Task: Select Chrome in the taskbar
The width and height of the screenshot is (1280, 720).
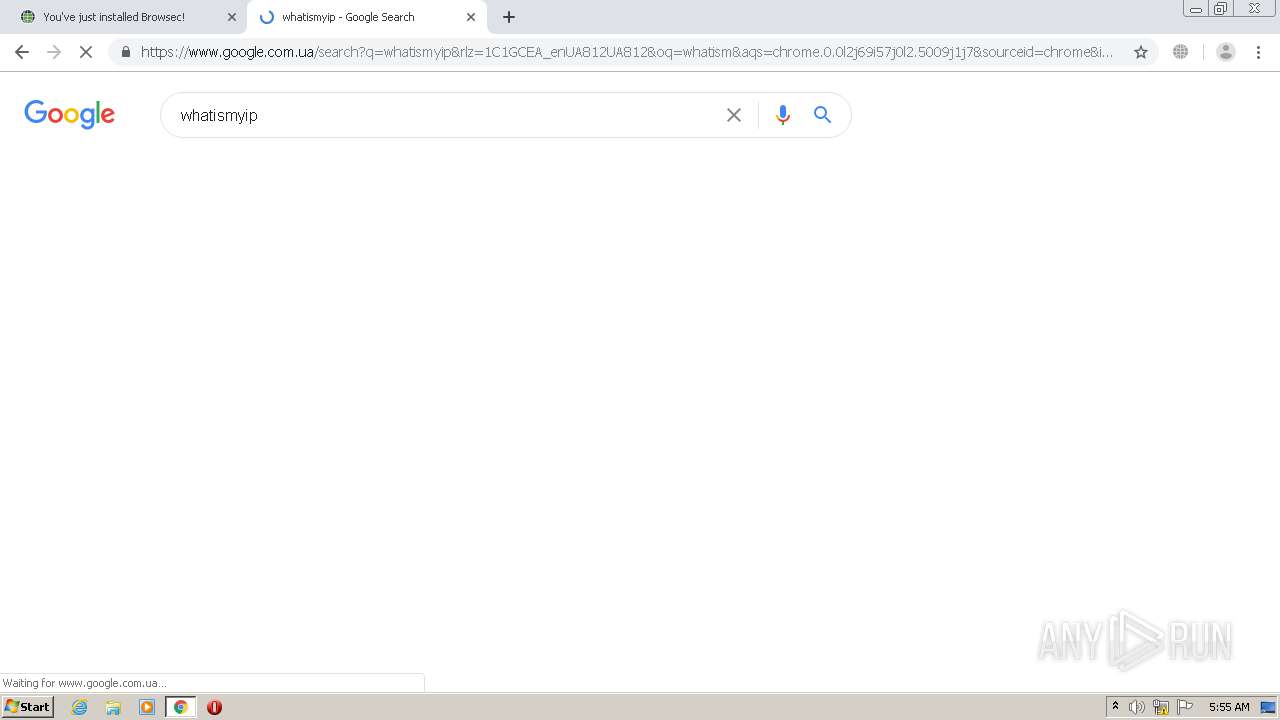Action: [181, 707]
